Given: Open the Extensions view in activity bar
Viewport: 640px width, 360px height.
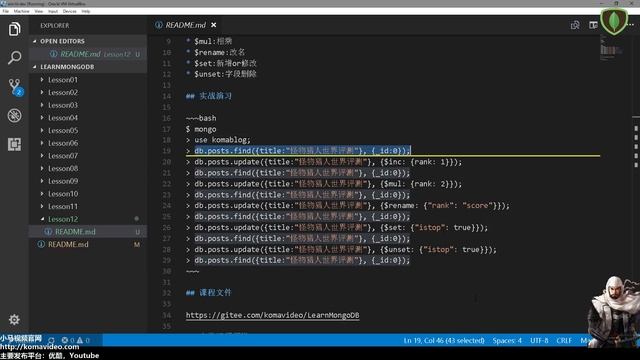Looking at the screenshot, I should click(x=14, y=144).
